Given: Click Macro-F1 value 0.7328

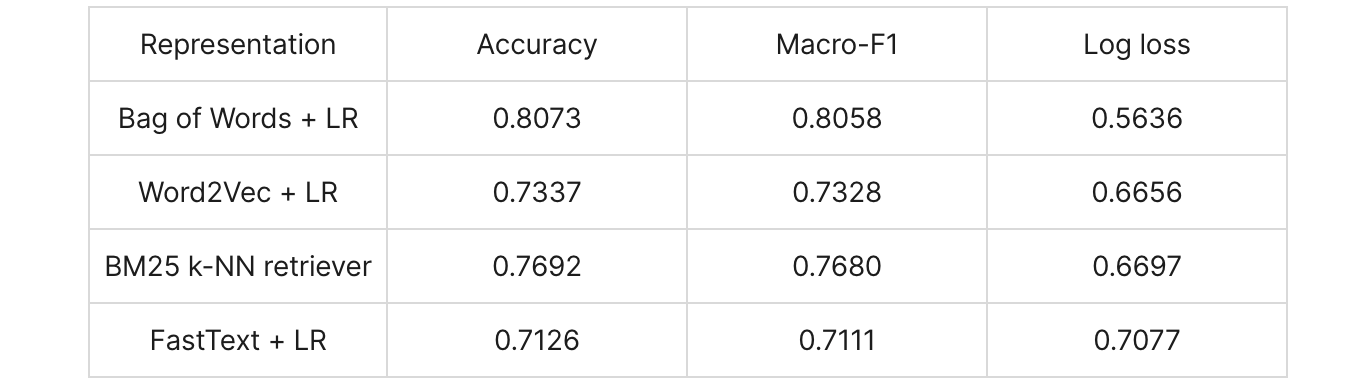Looking at the screenshot, I should [837, 192].
